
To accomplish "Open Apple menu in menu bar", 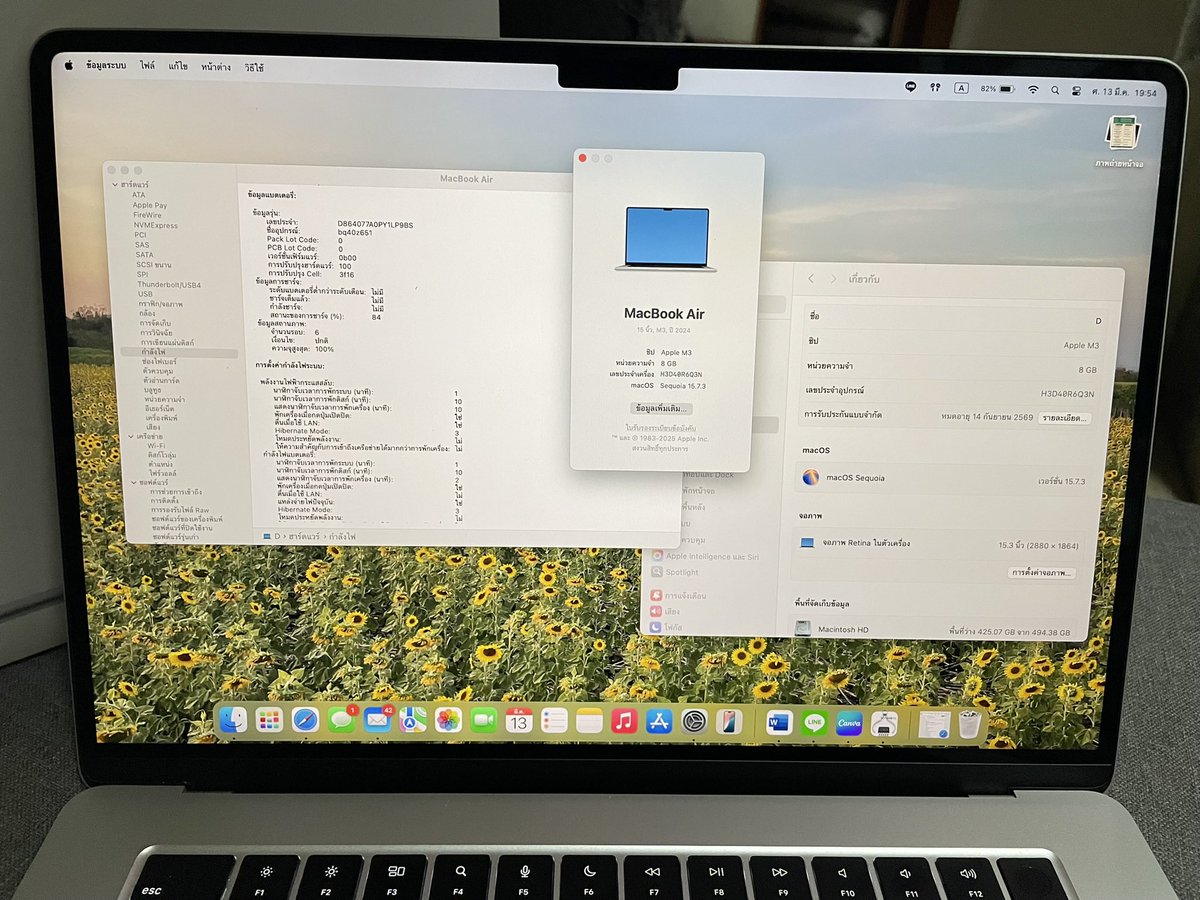I will 69,65.
